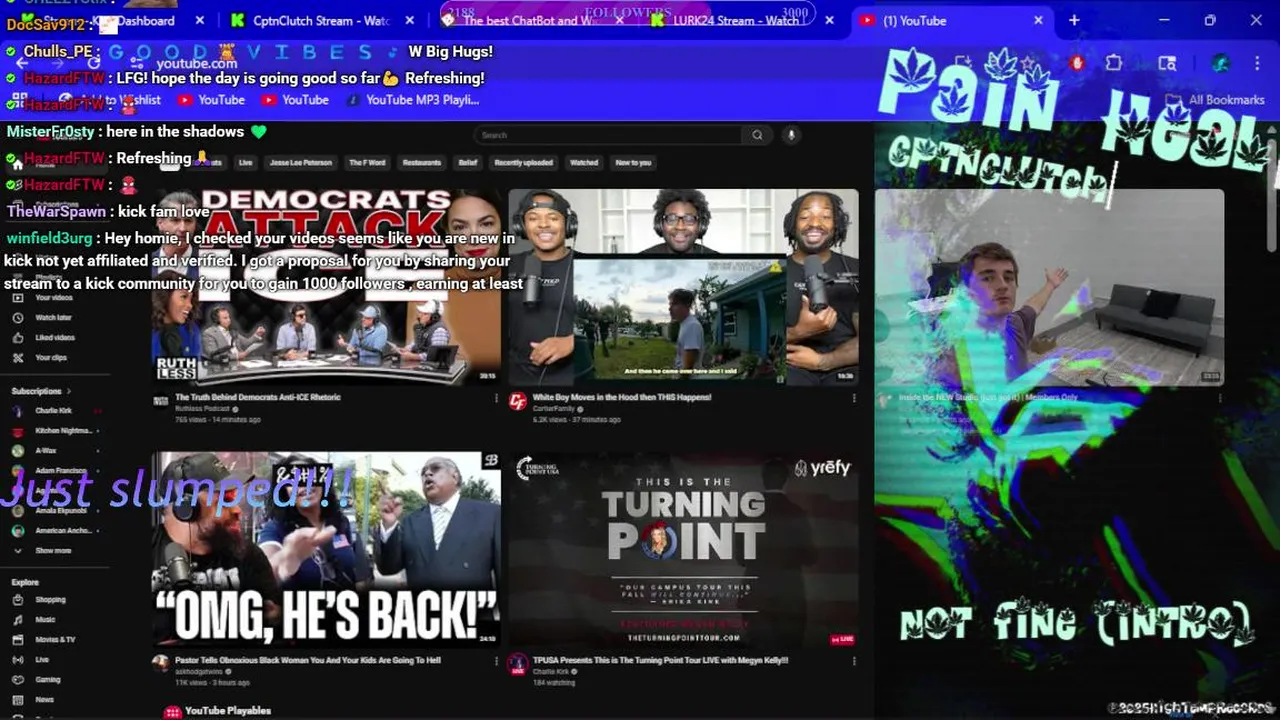Expand the Subscriptions section chevron
This screenshot has width=1280, height=720.
(x=69, y=391)
